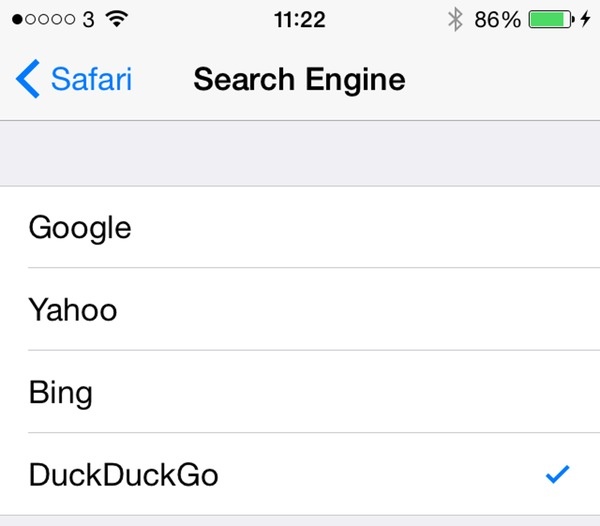Click the 11:22 clock in status bar

click(x=300, y=18)
